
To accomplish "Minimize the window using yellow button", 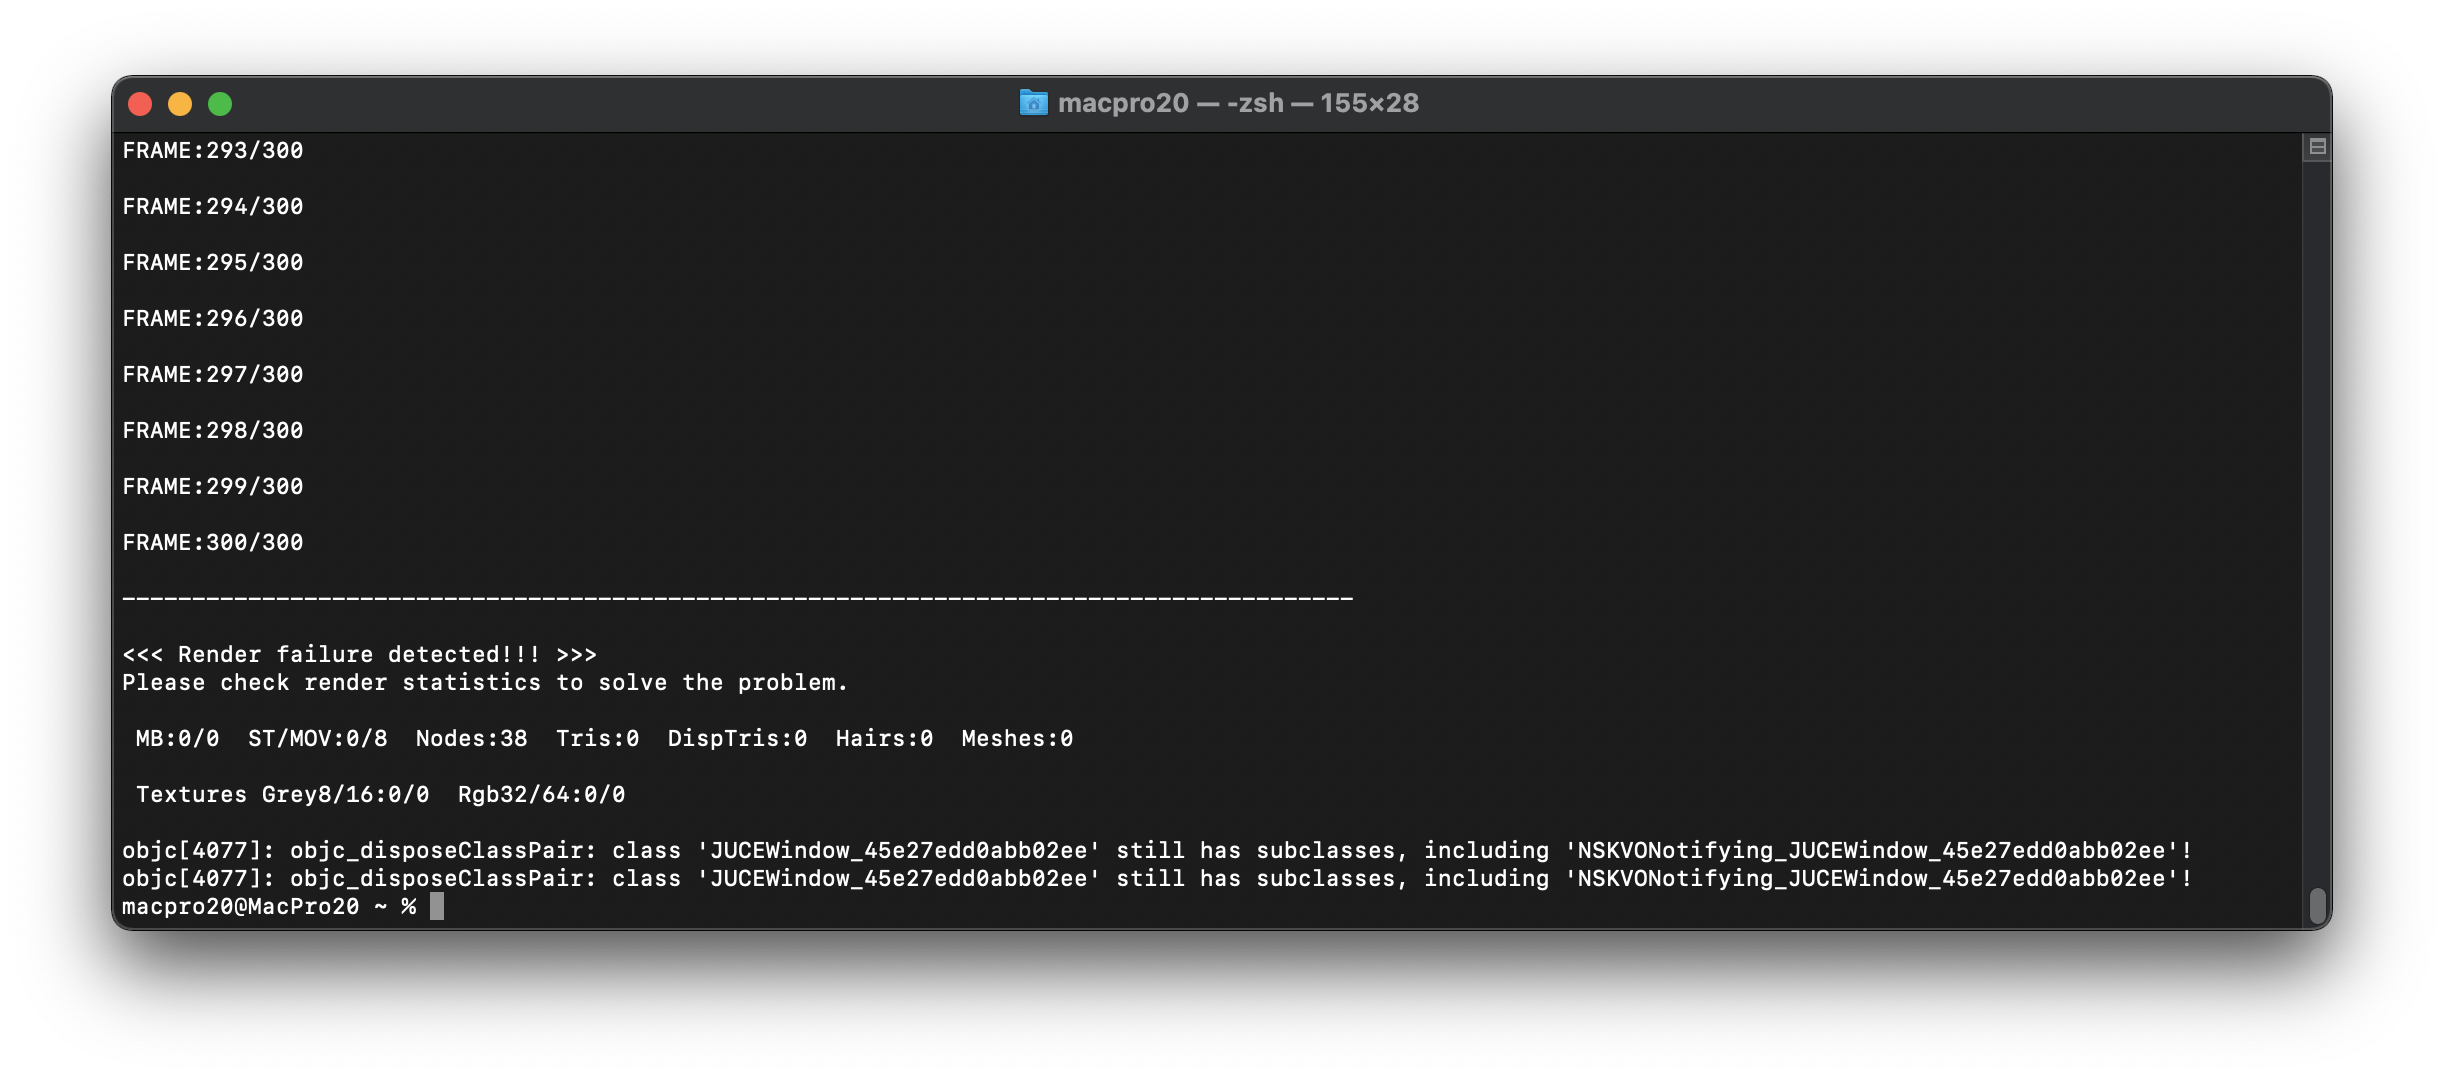I will point(180,104).
